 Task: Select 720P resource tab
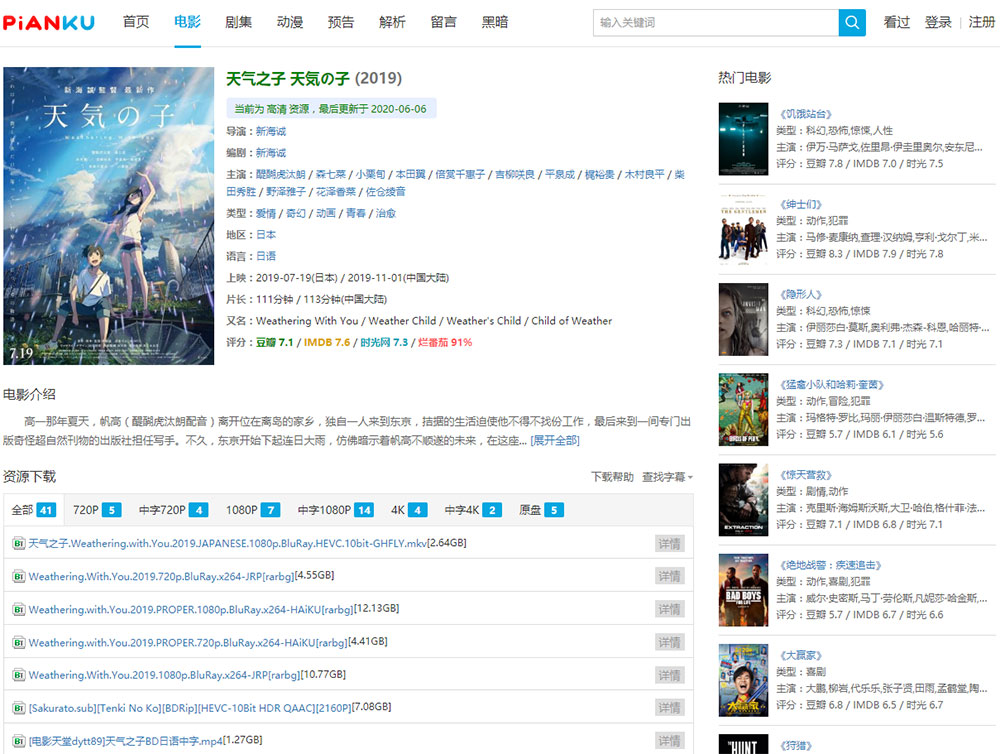point(97,510)
